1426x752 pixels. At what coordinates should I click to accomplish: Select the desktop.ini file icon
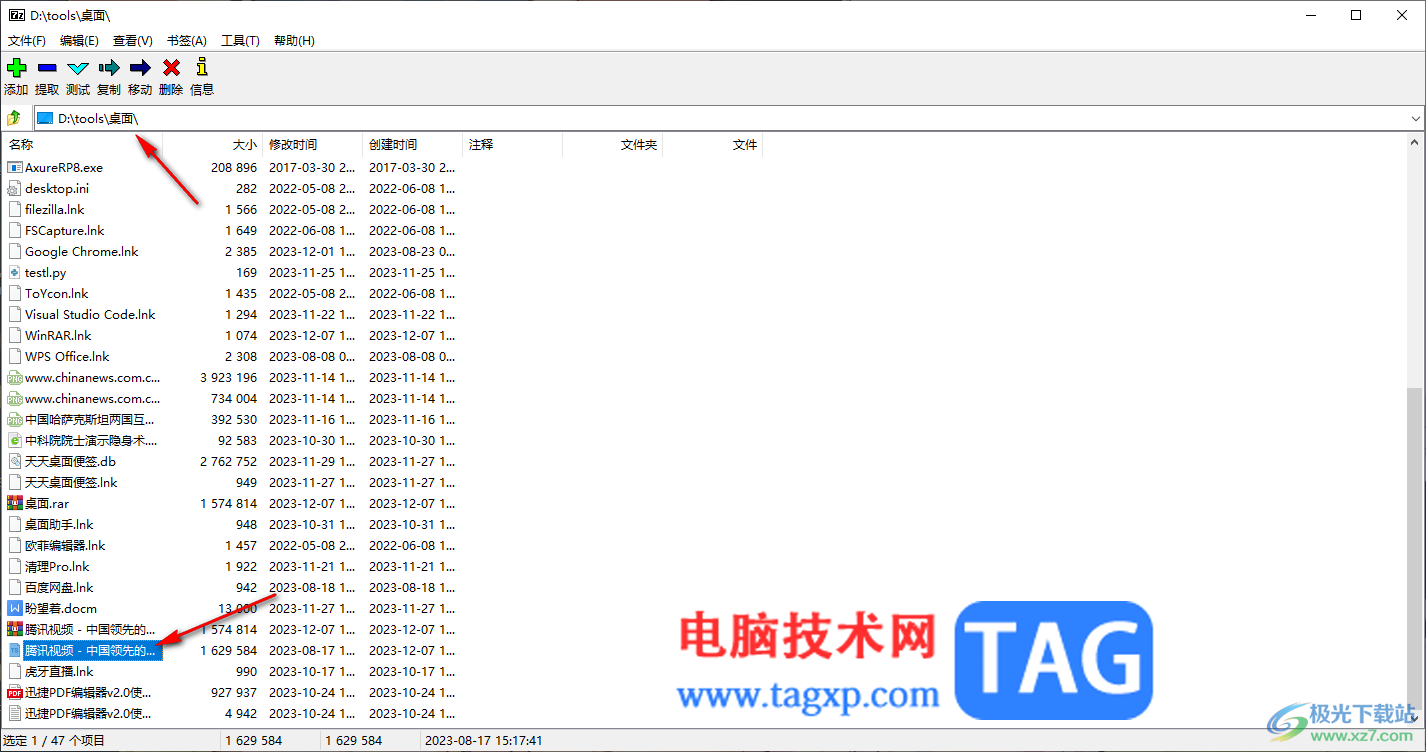14,189
